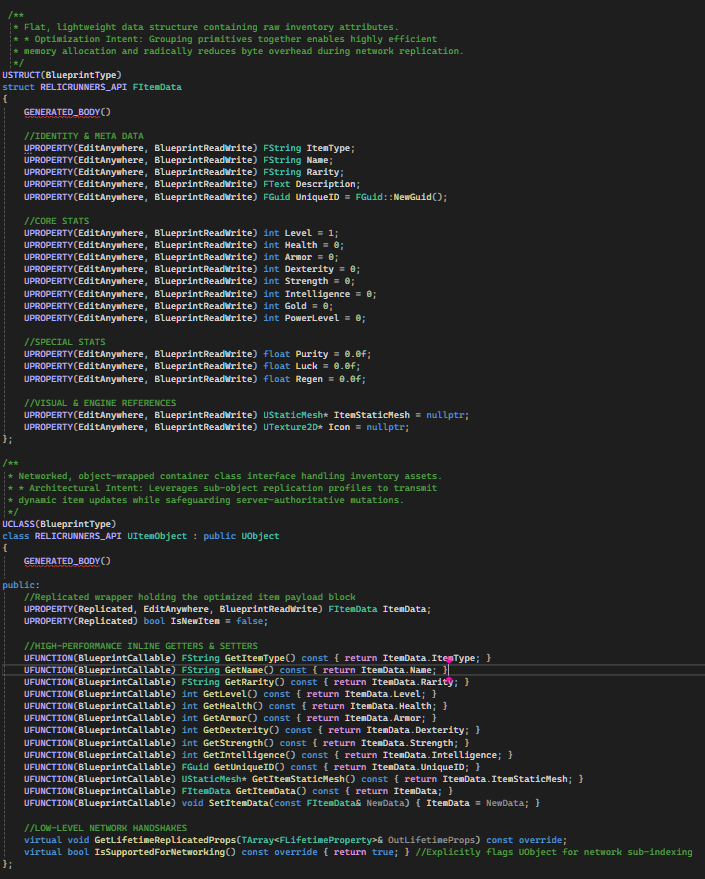Click the ItemType property name in FItemData

[x=328, y=148]
